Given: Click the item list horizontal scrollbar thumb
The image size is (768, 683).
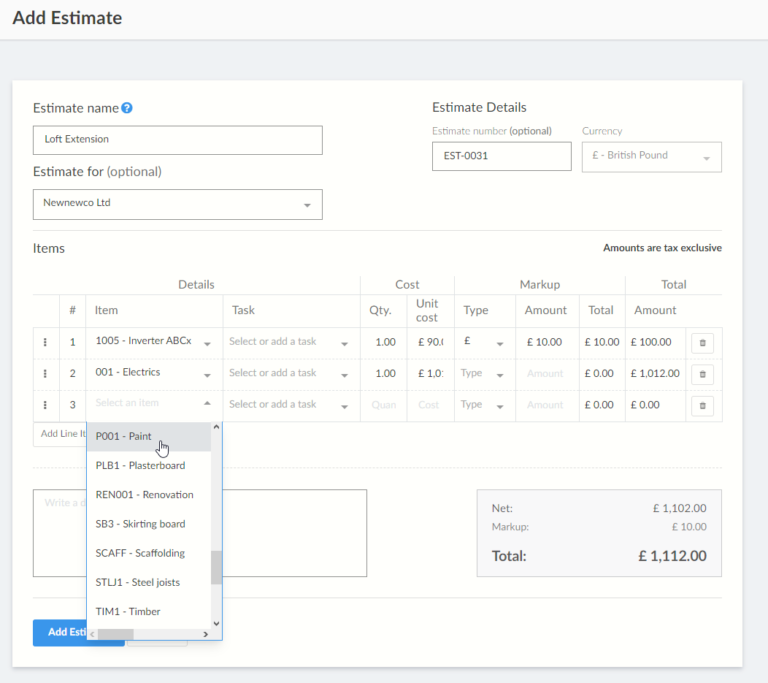Looking at the screenshot, I should (116, 634).
